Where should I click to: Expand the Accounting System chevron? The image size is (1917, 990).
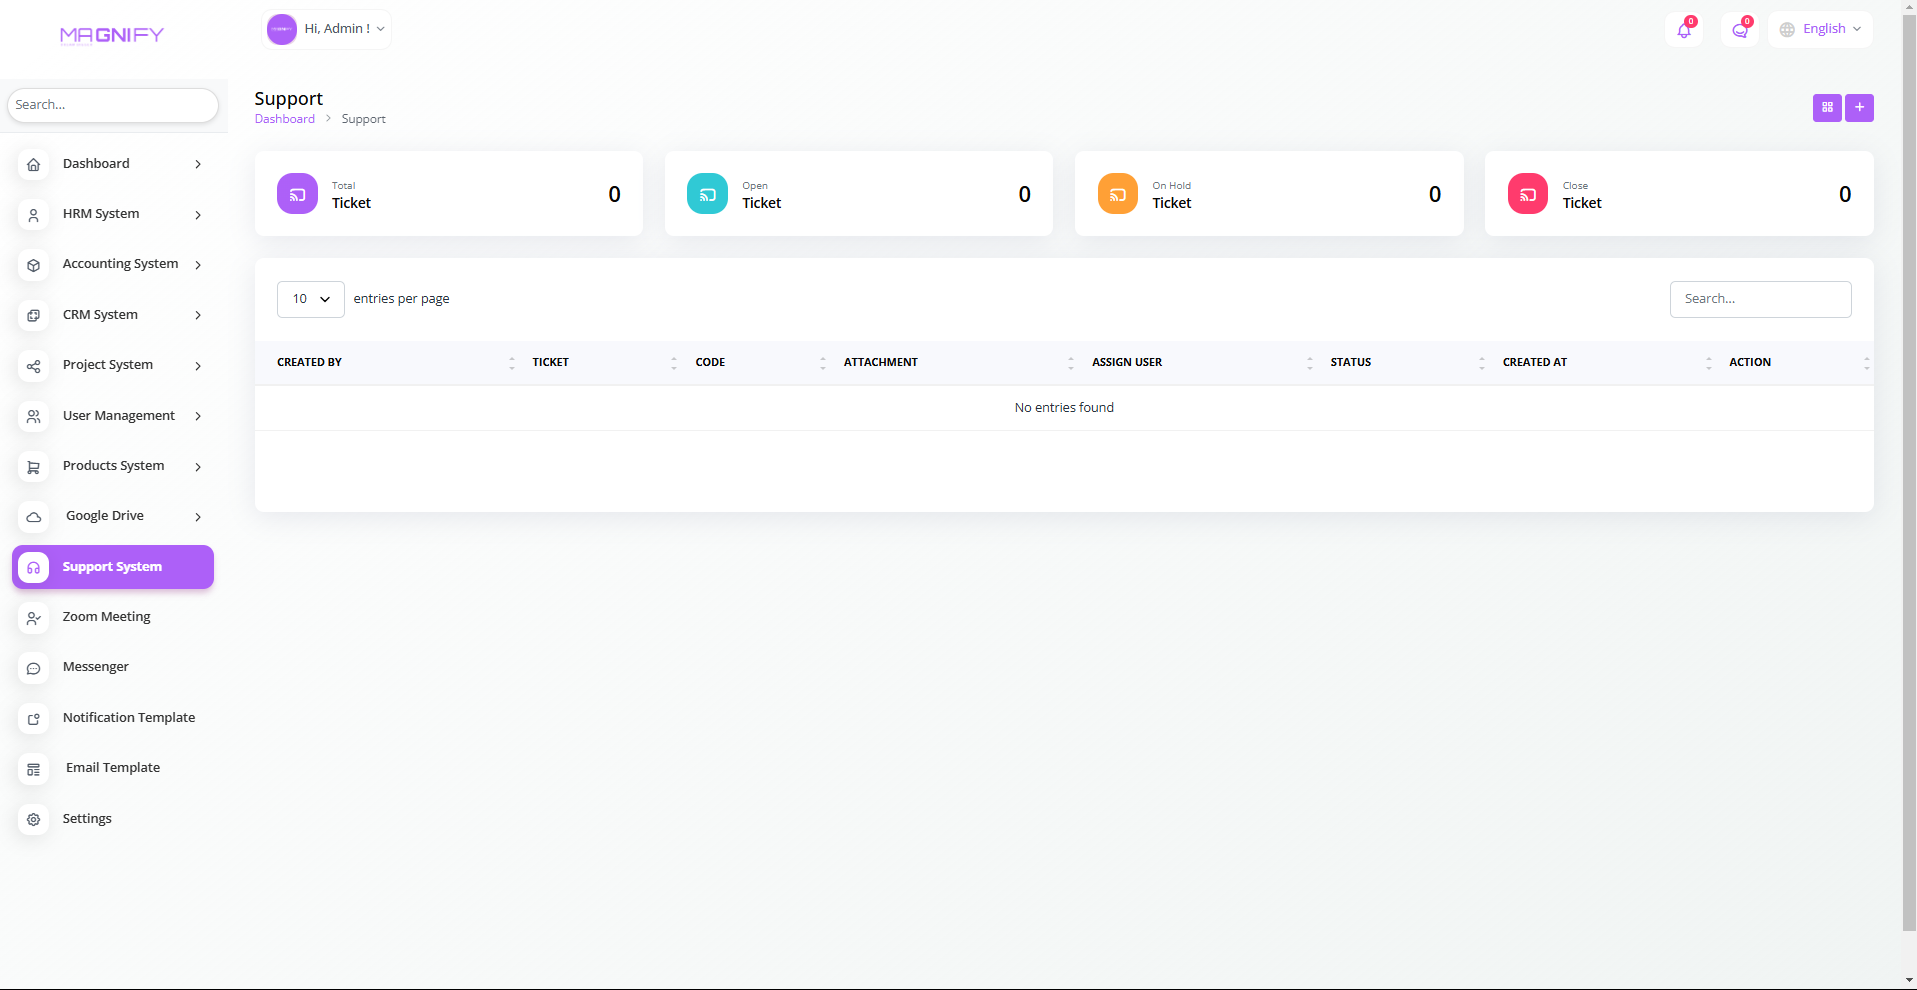point(198,265)
